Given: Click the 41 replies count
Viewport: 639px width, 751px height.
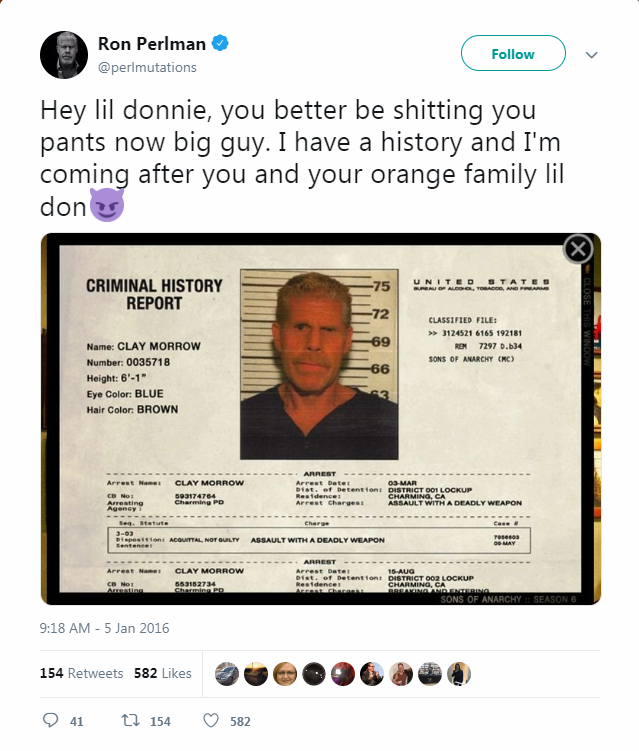Looking at the screenshot, I should coord(77,720).
